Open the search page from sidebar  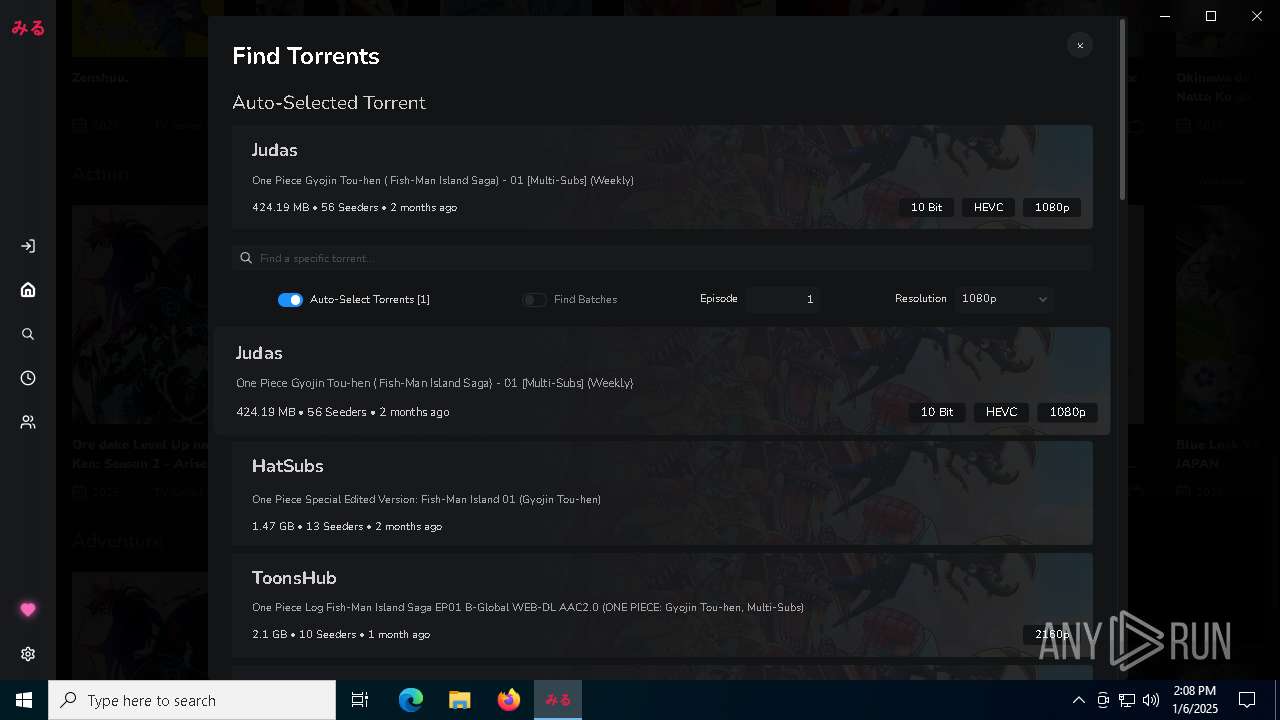pyautogui.click(x=28, y=334)
